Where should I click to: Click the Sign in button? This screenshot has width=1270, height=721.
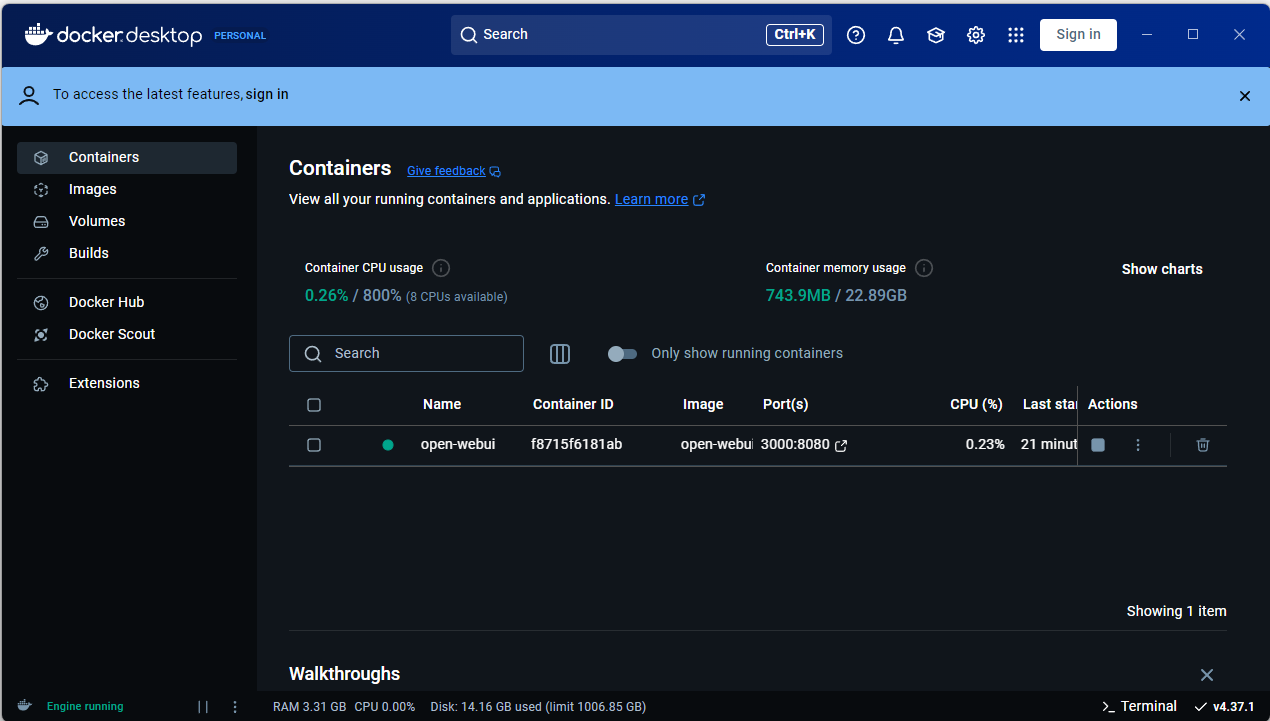tap(1078, 35)
